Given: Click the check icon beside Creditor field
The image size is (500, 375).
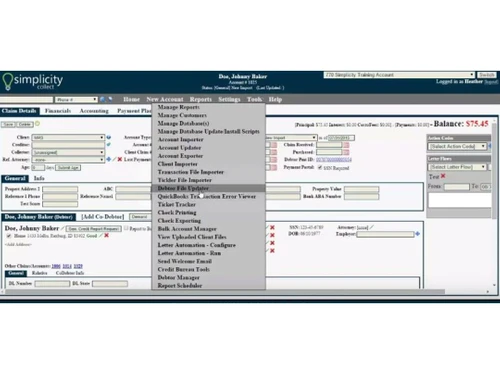Looking at the screenshot, I should pos(109,144).
